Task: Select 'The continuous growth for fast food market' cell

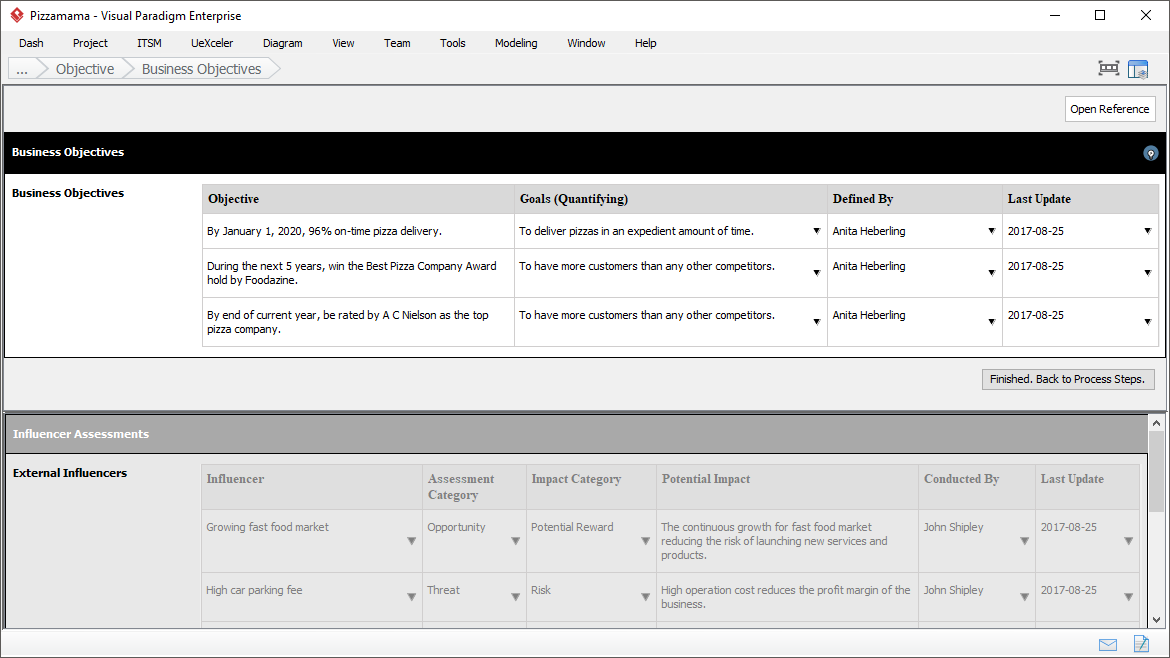Action: (x=787, y=541)
